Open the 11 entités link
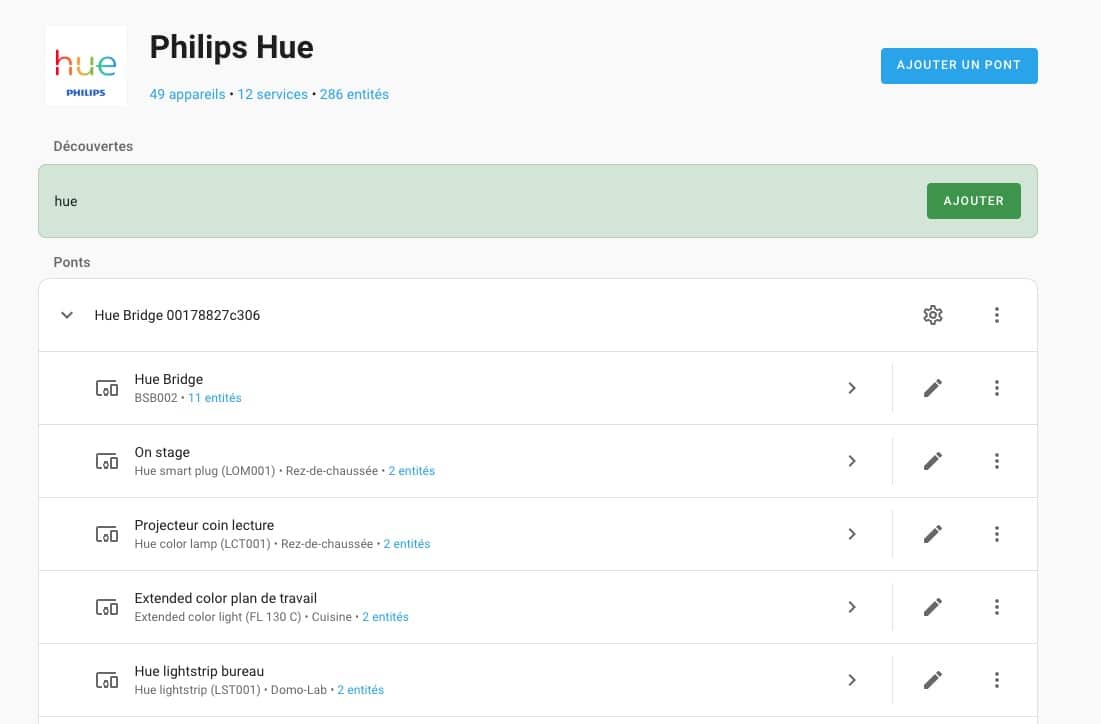 tap(214, 397)
